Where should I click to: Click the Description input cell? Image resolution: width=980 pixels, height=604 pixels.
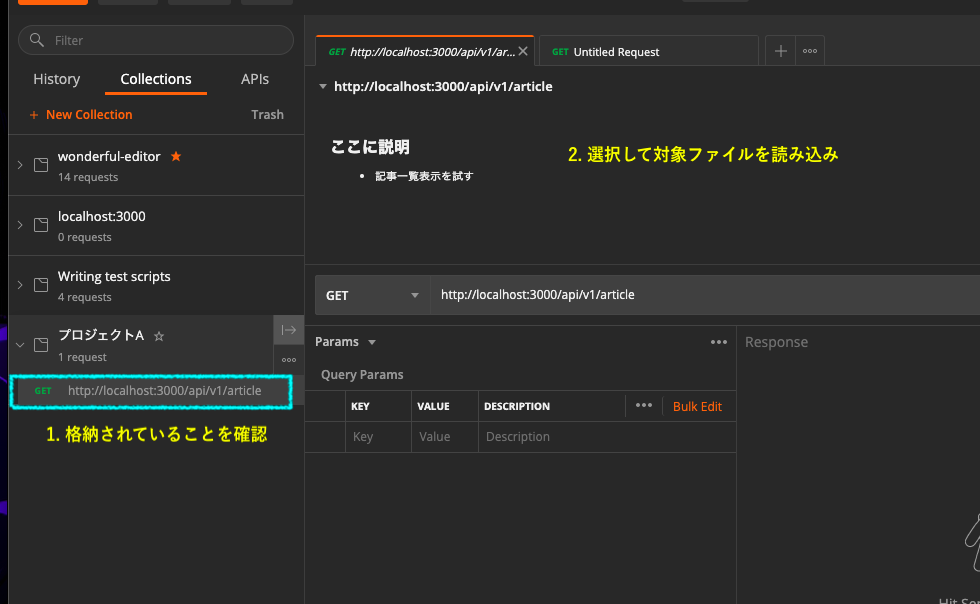[607, 437]
